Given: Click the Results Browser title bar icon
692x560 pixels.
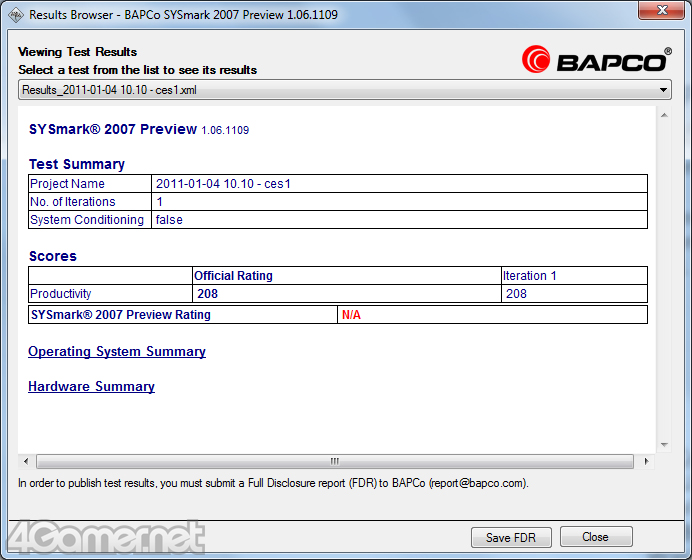Looking at the screenshot, I should click(x=15, y=15).
